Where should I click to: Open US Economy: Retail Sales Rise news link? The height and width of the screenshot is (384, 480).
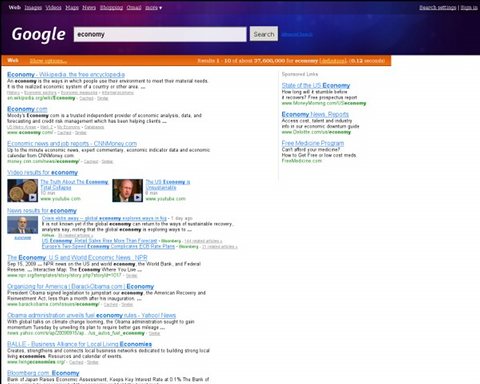pyautogui.click(x=99, y=241)
